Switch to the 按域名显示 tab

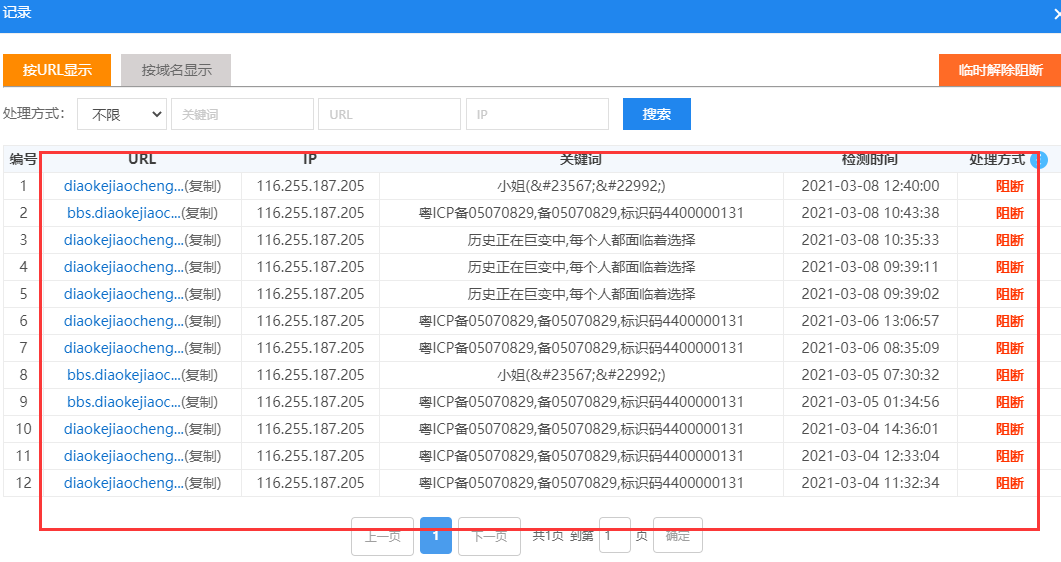tap(176, 70)
